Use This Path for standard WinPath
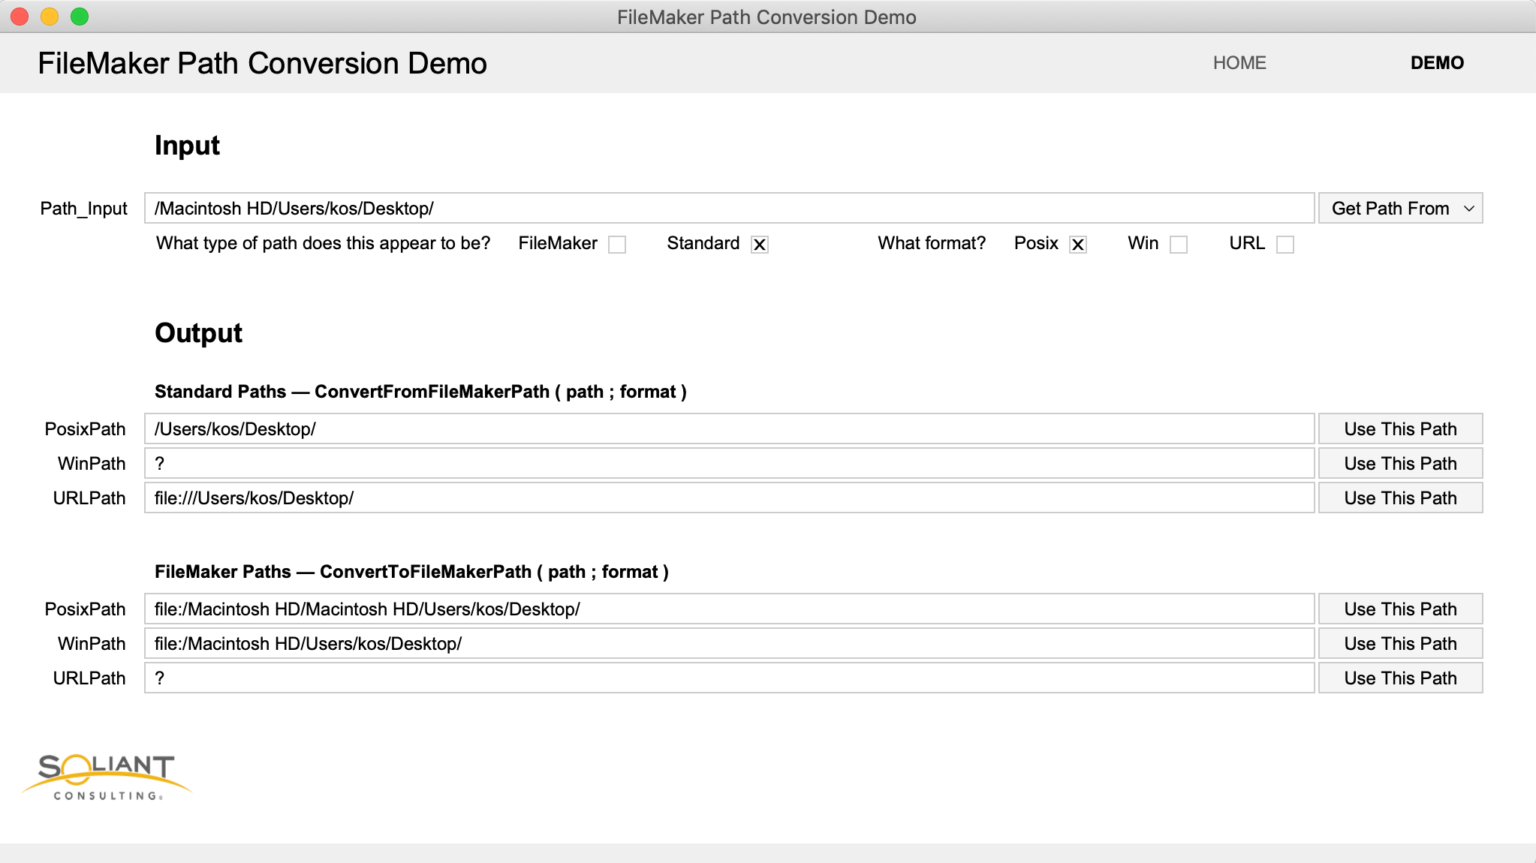This screenshot has width=1536, height=863. [x=1399, y=463]
